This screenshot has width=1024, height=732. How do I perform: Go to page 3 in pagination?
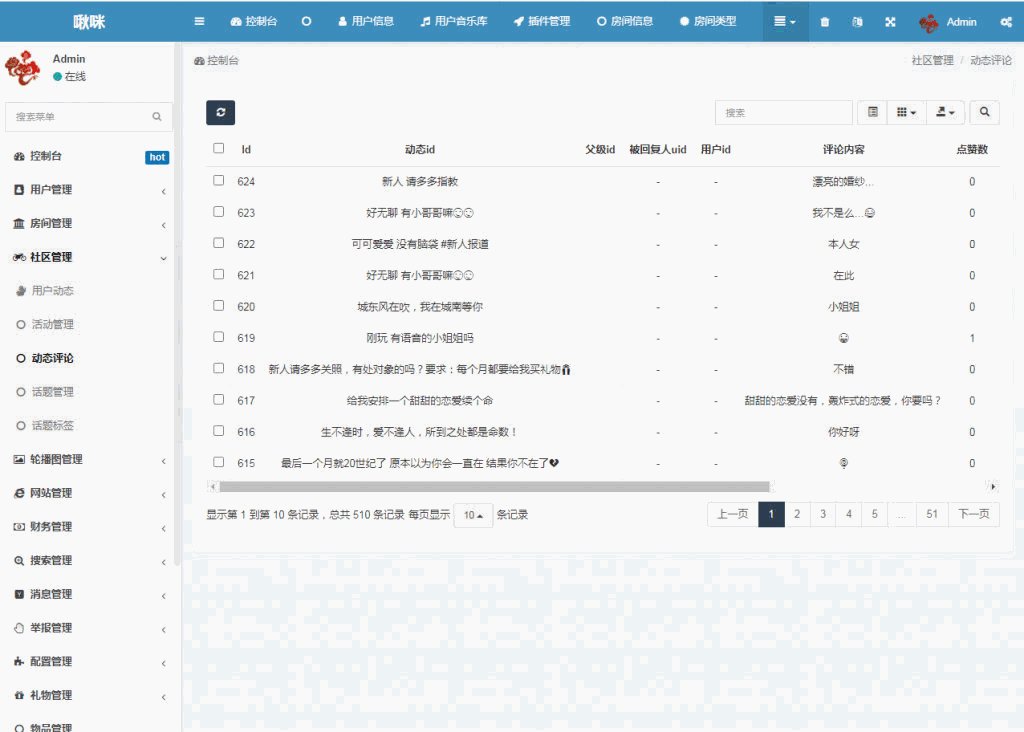click(822, 513)
